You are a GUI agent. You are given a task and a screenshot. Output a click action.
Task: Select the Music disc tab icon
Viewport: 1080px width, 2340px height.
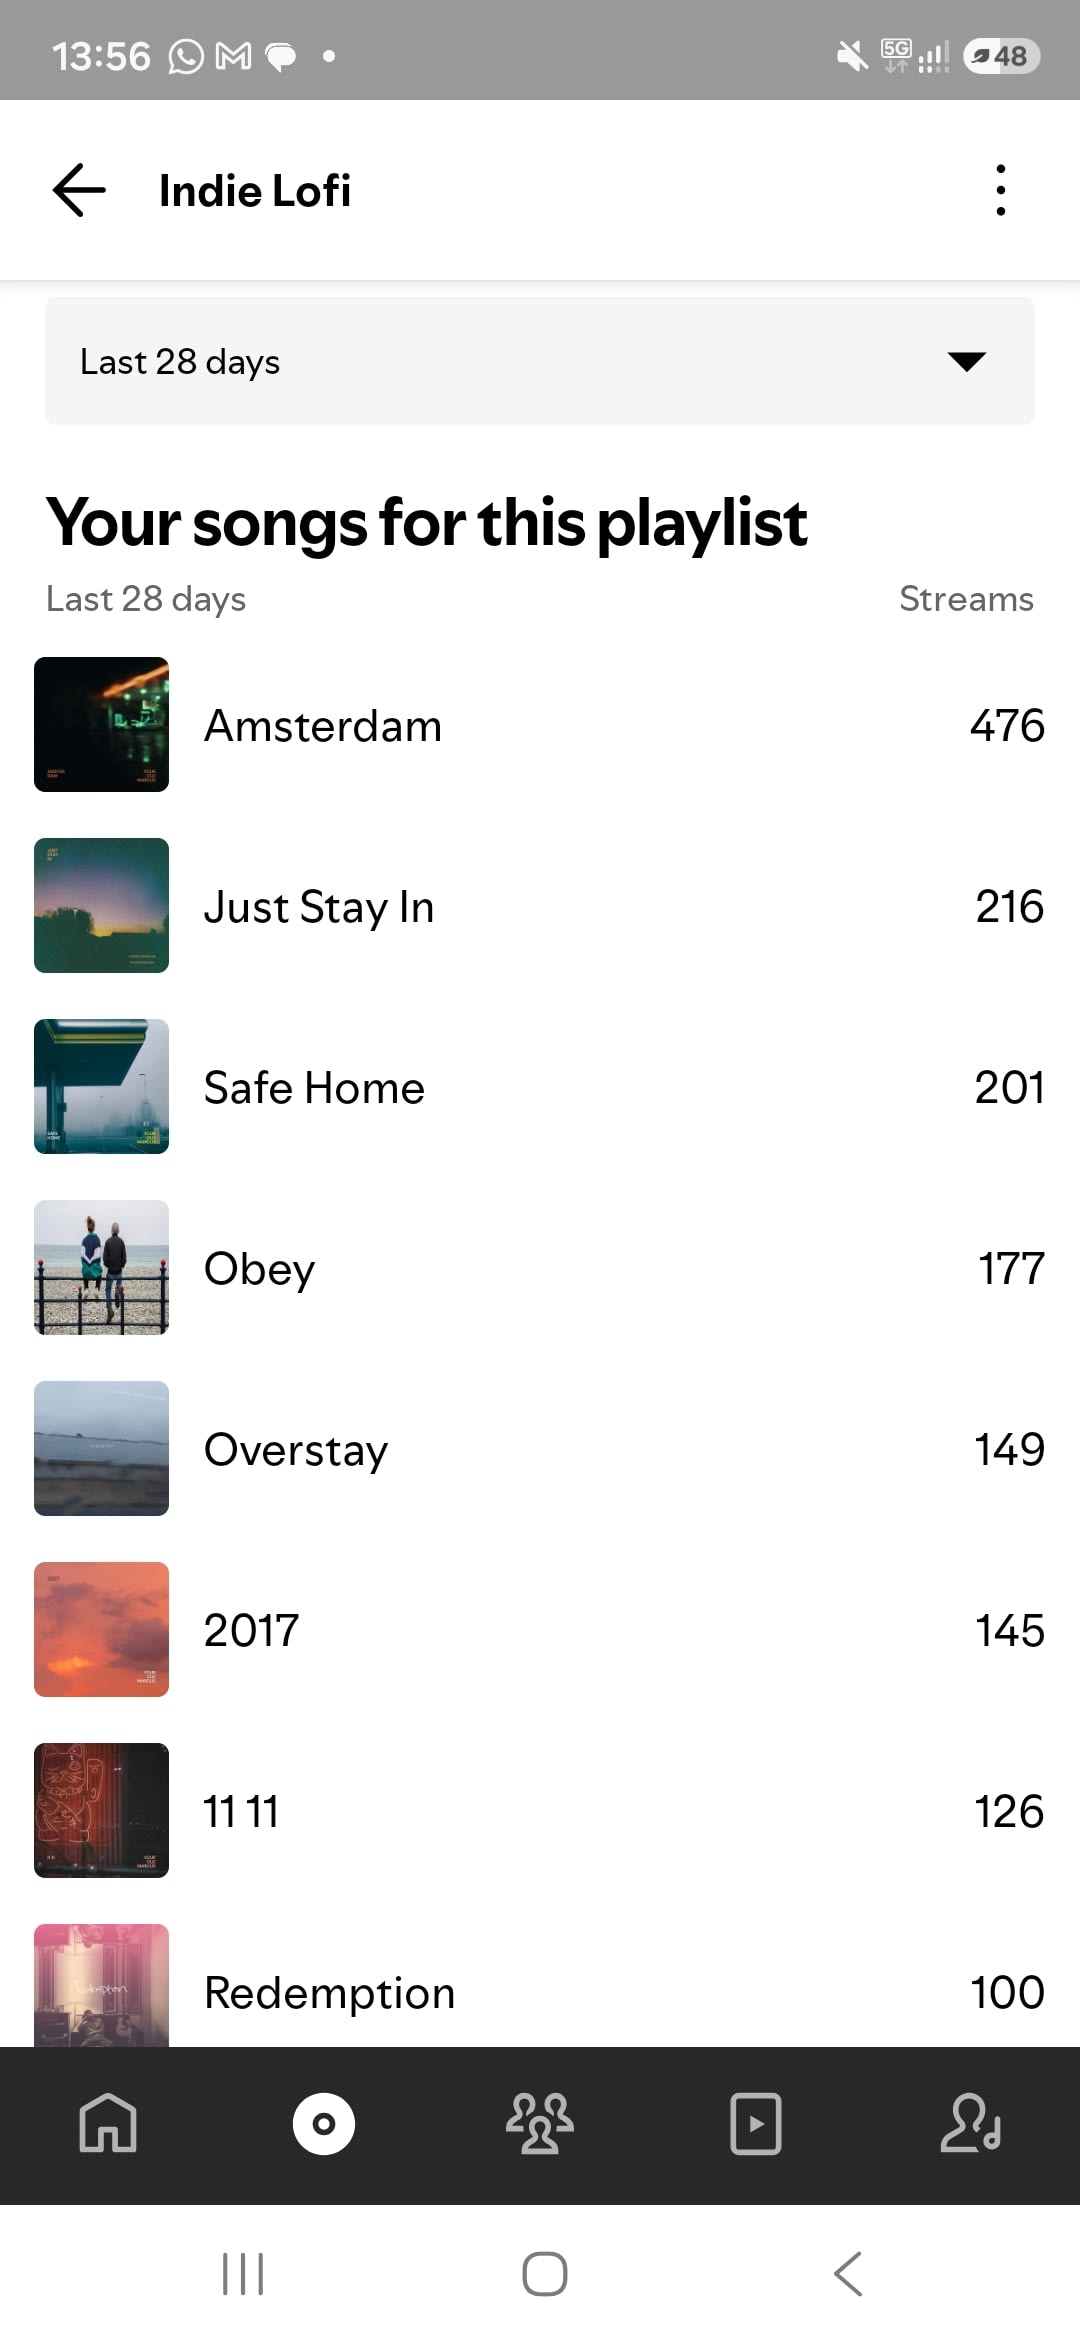[x=324, y=2123]
